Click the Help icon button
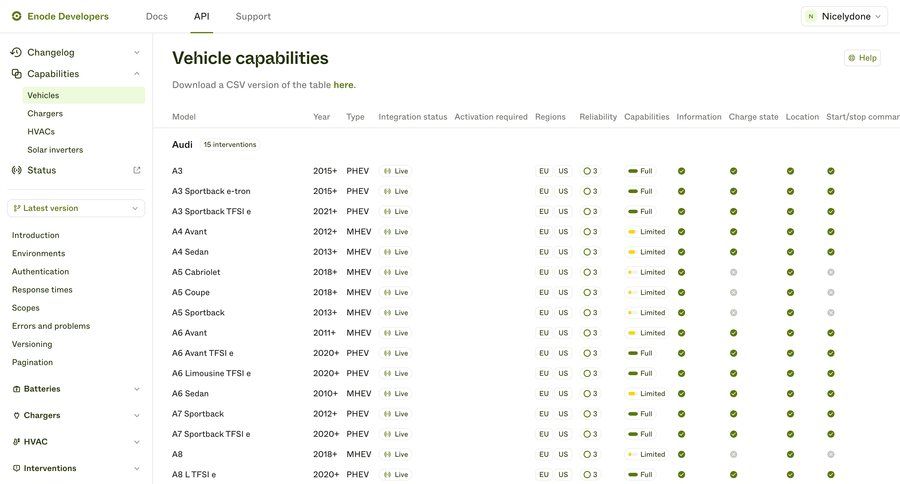This screenshot has height=484, width=900. click(x=862, y=58)
